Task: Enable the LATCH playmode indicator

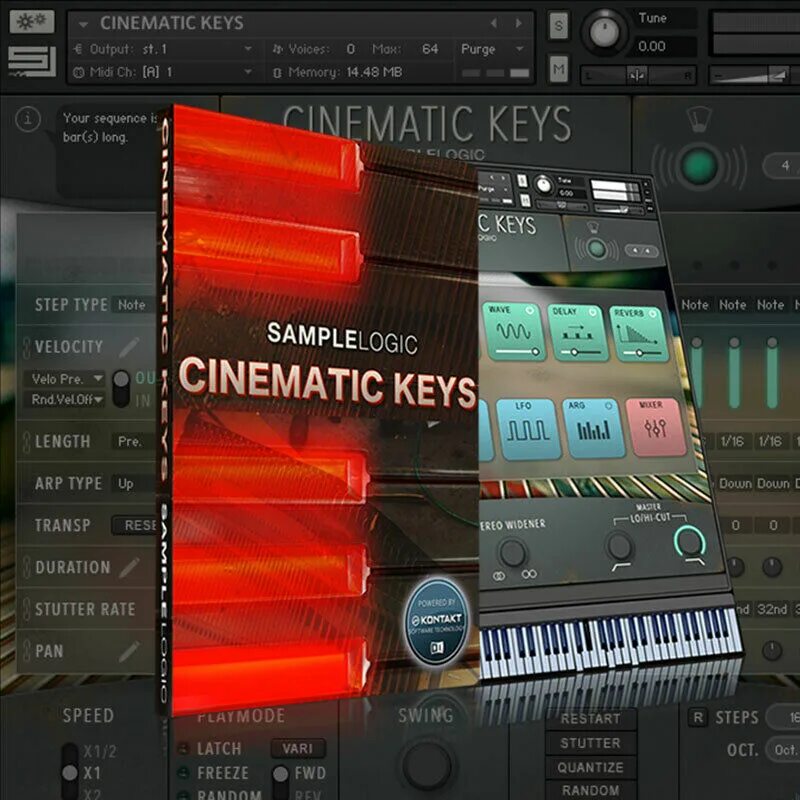Action: pyautogui.click(x=183, y=749)
